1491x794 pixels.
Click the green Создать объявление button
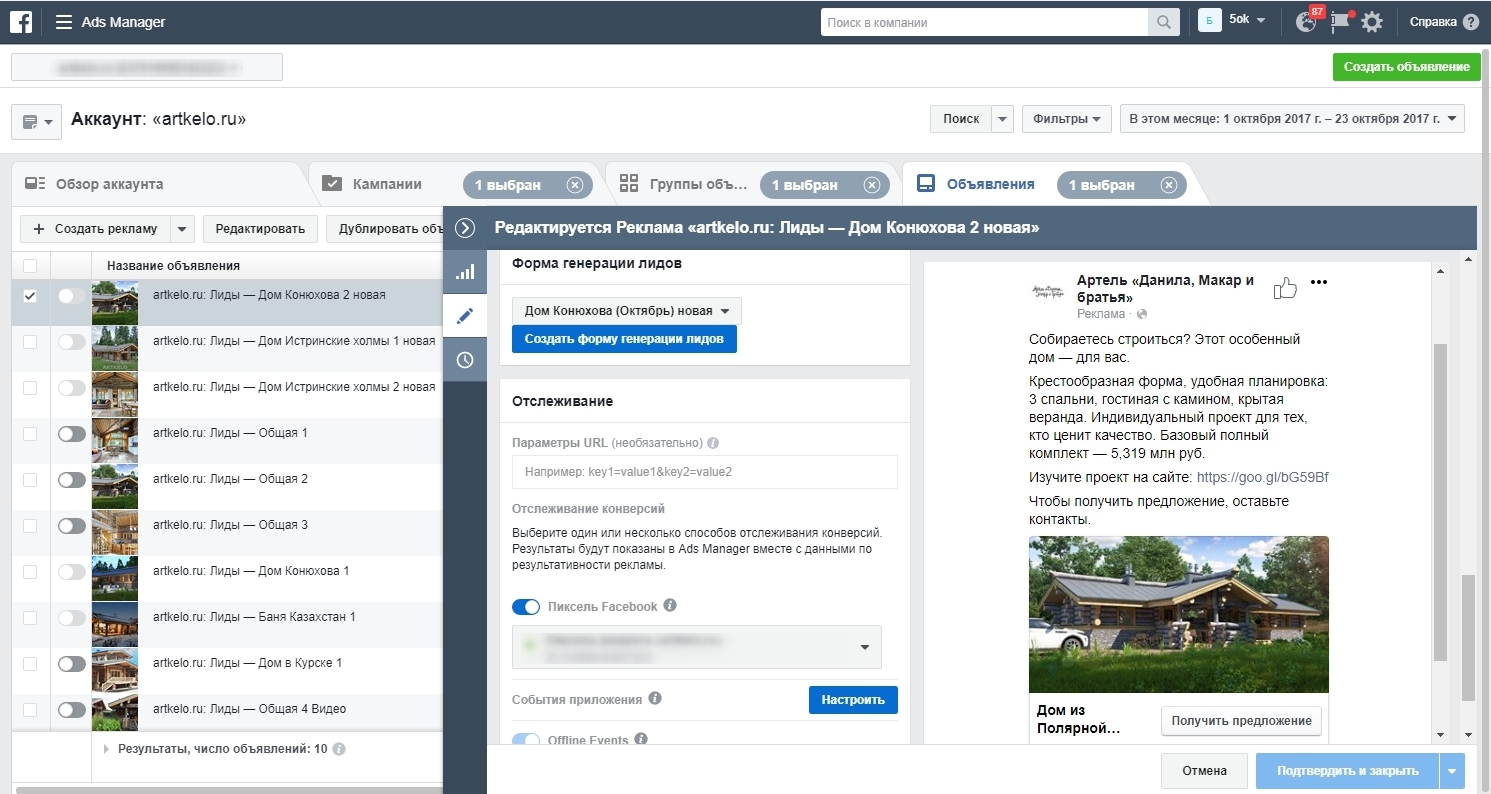[x=1406, y=67]
